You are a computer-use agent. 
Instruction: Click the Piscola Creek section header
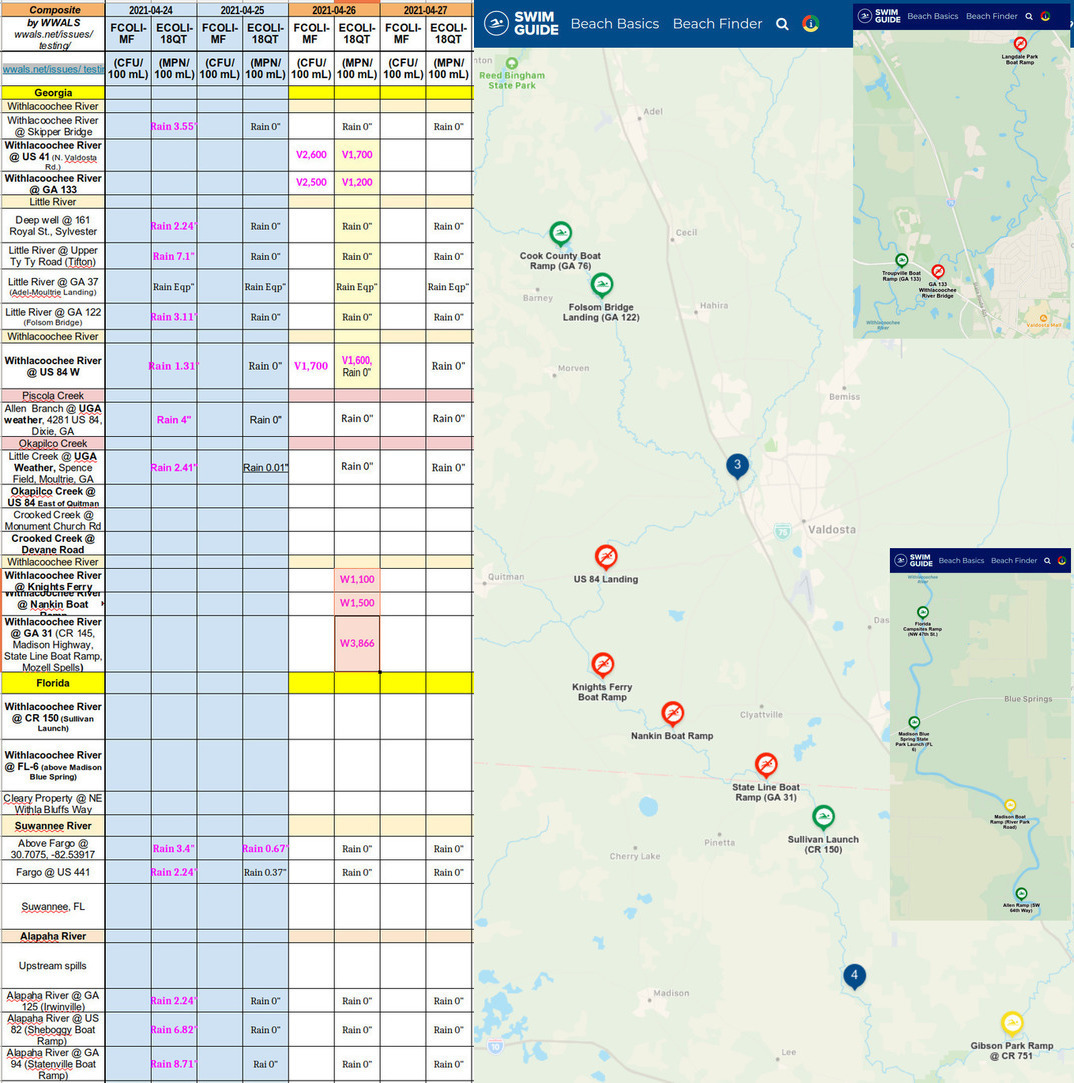pyautogui.click(x=53, y=396)
